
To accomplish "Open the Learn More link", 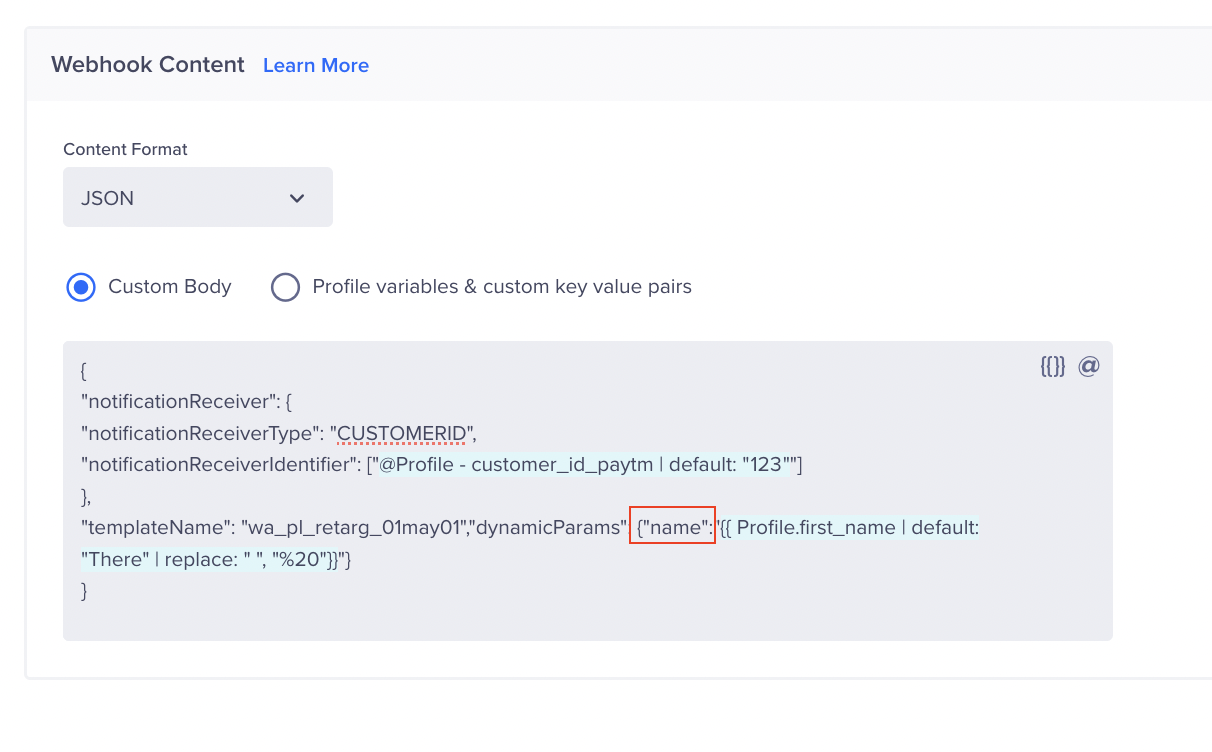I will click(x=316, y=65).
